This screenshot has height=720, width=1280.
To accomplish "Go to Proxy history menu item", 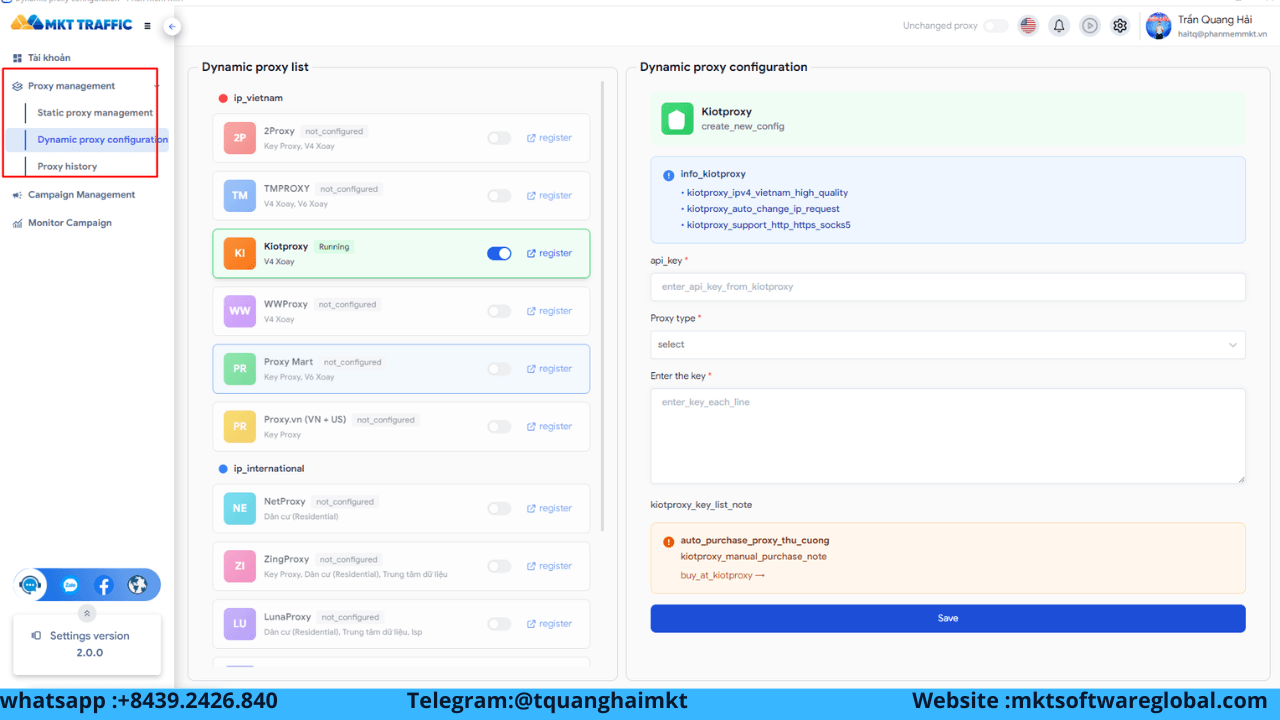I will point(67,166).
